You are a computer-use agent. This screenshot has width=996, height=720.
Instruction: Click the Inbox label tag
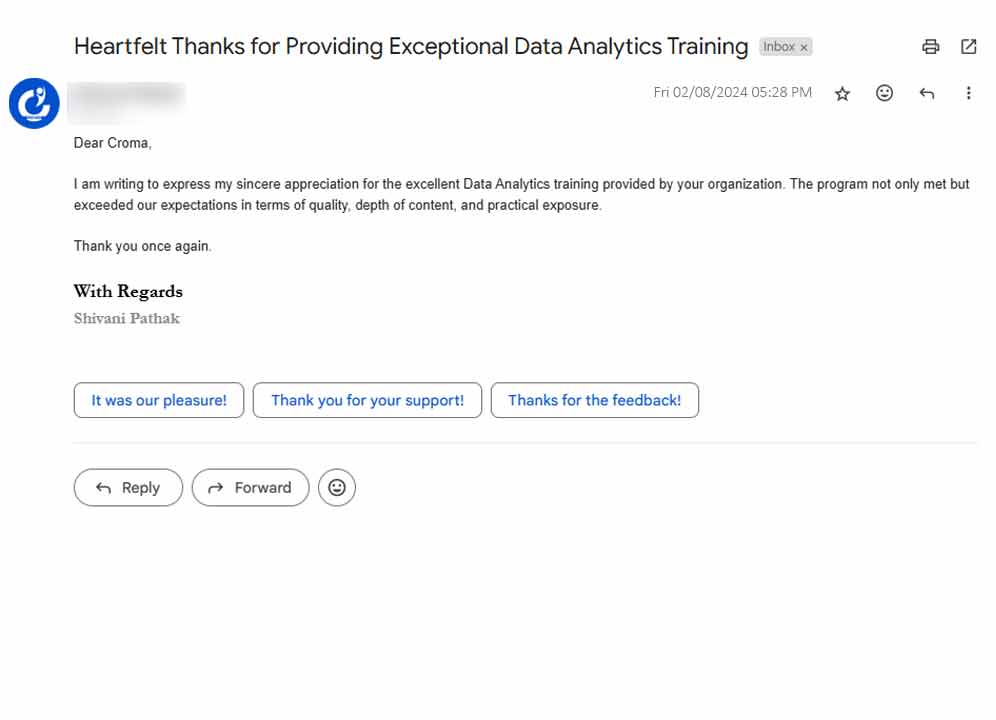pos(779,47)
